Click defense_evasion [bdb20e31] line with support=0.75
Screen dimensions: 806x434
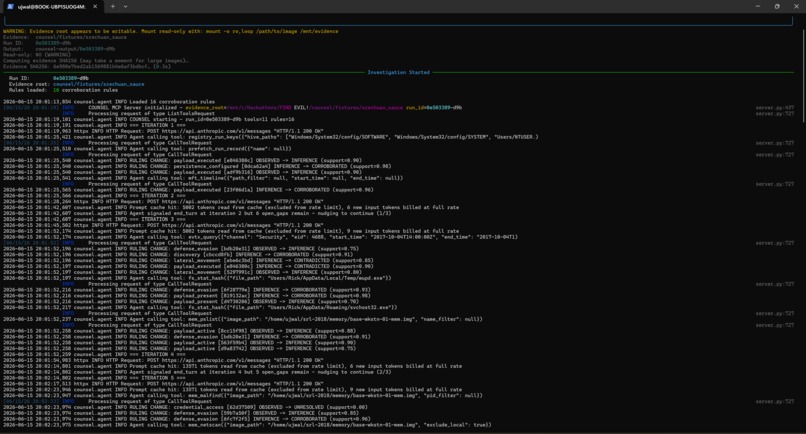click(x=181, y=249)
